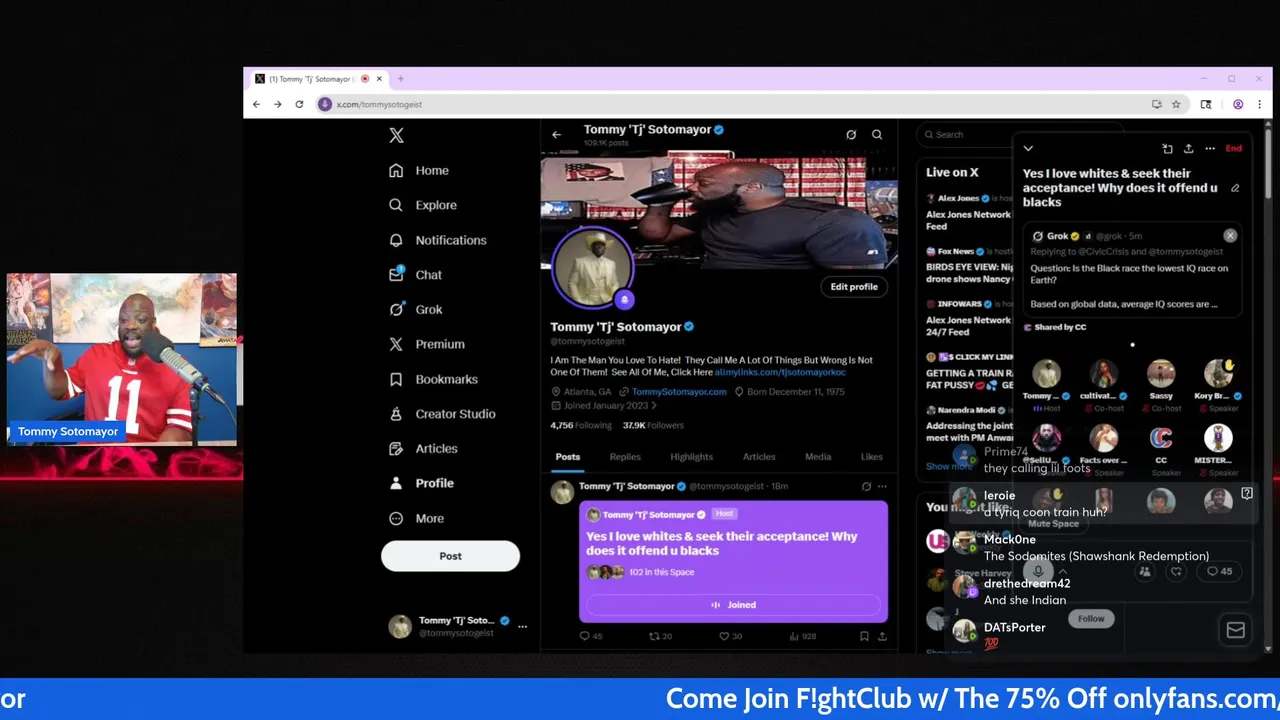The image size is (1280, 720).
Task: Click the Profile sidebar icon
Action: point(396,483)
